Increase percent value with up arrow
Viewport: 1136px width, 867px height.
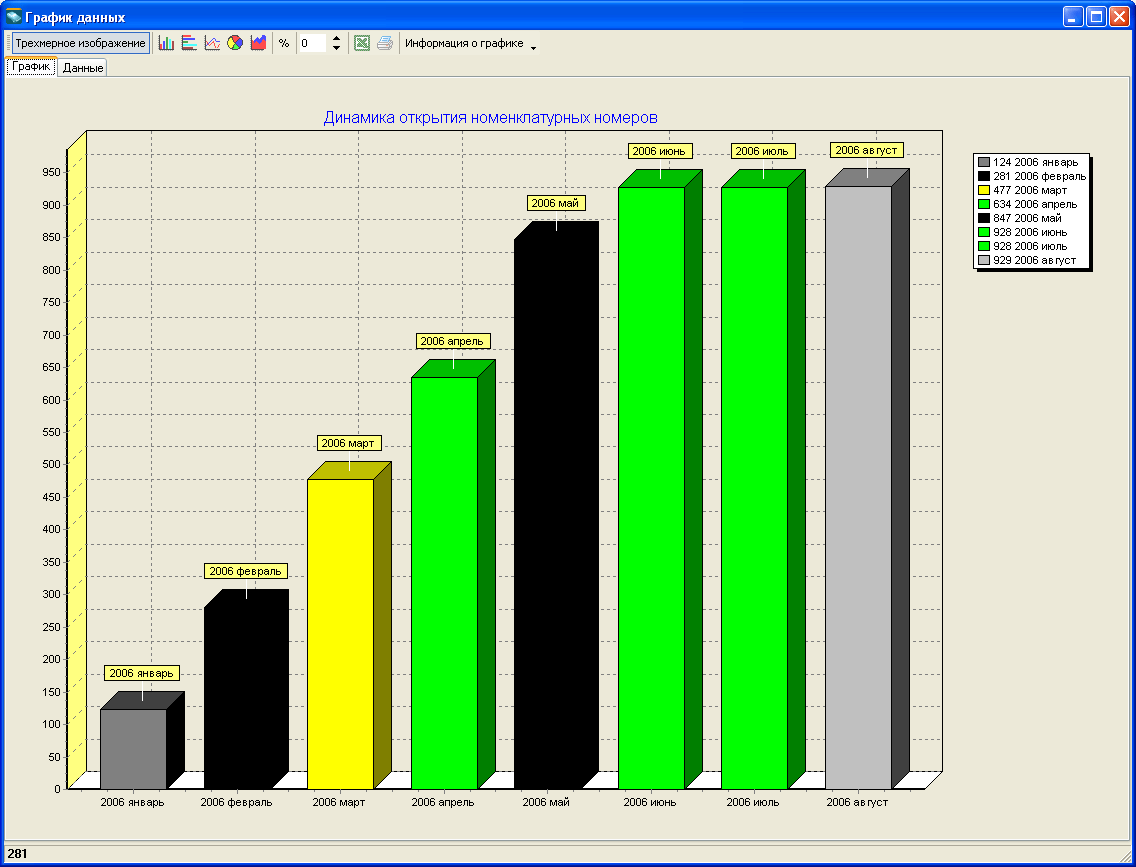(336, 38)
